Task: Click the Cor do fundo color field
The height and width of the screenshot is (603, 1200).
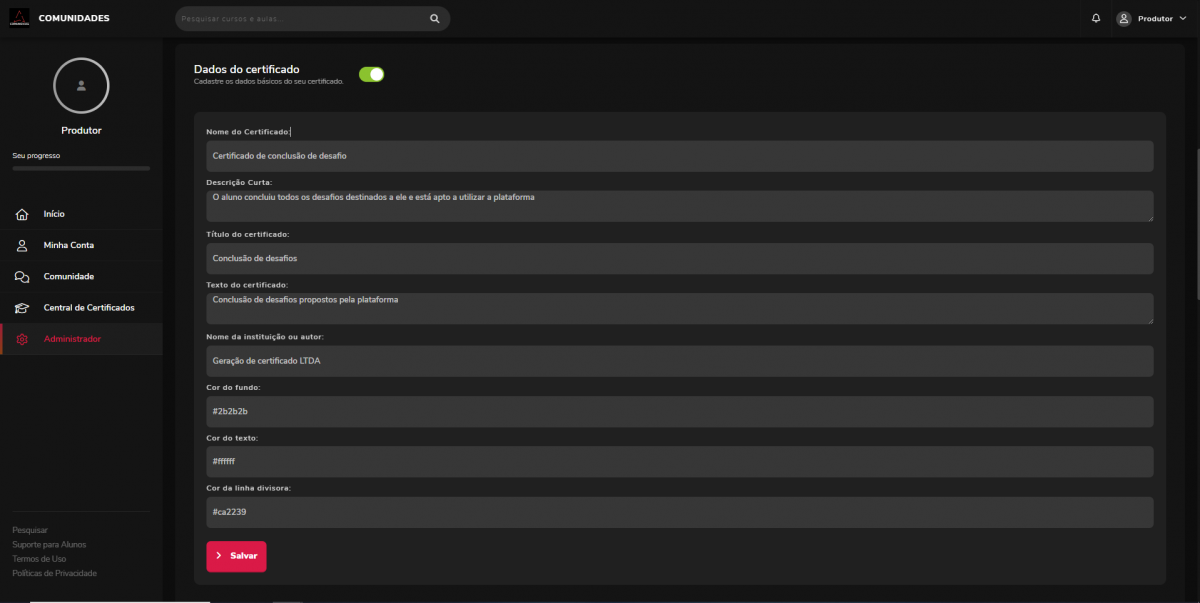Action: tap(679, 411)
